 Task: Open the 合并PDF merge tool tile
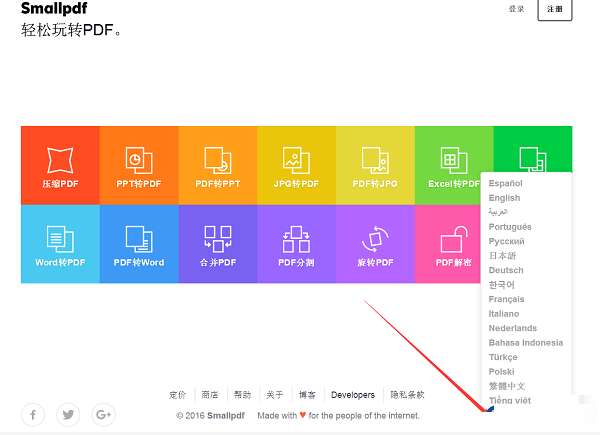point(218,244)
